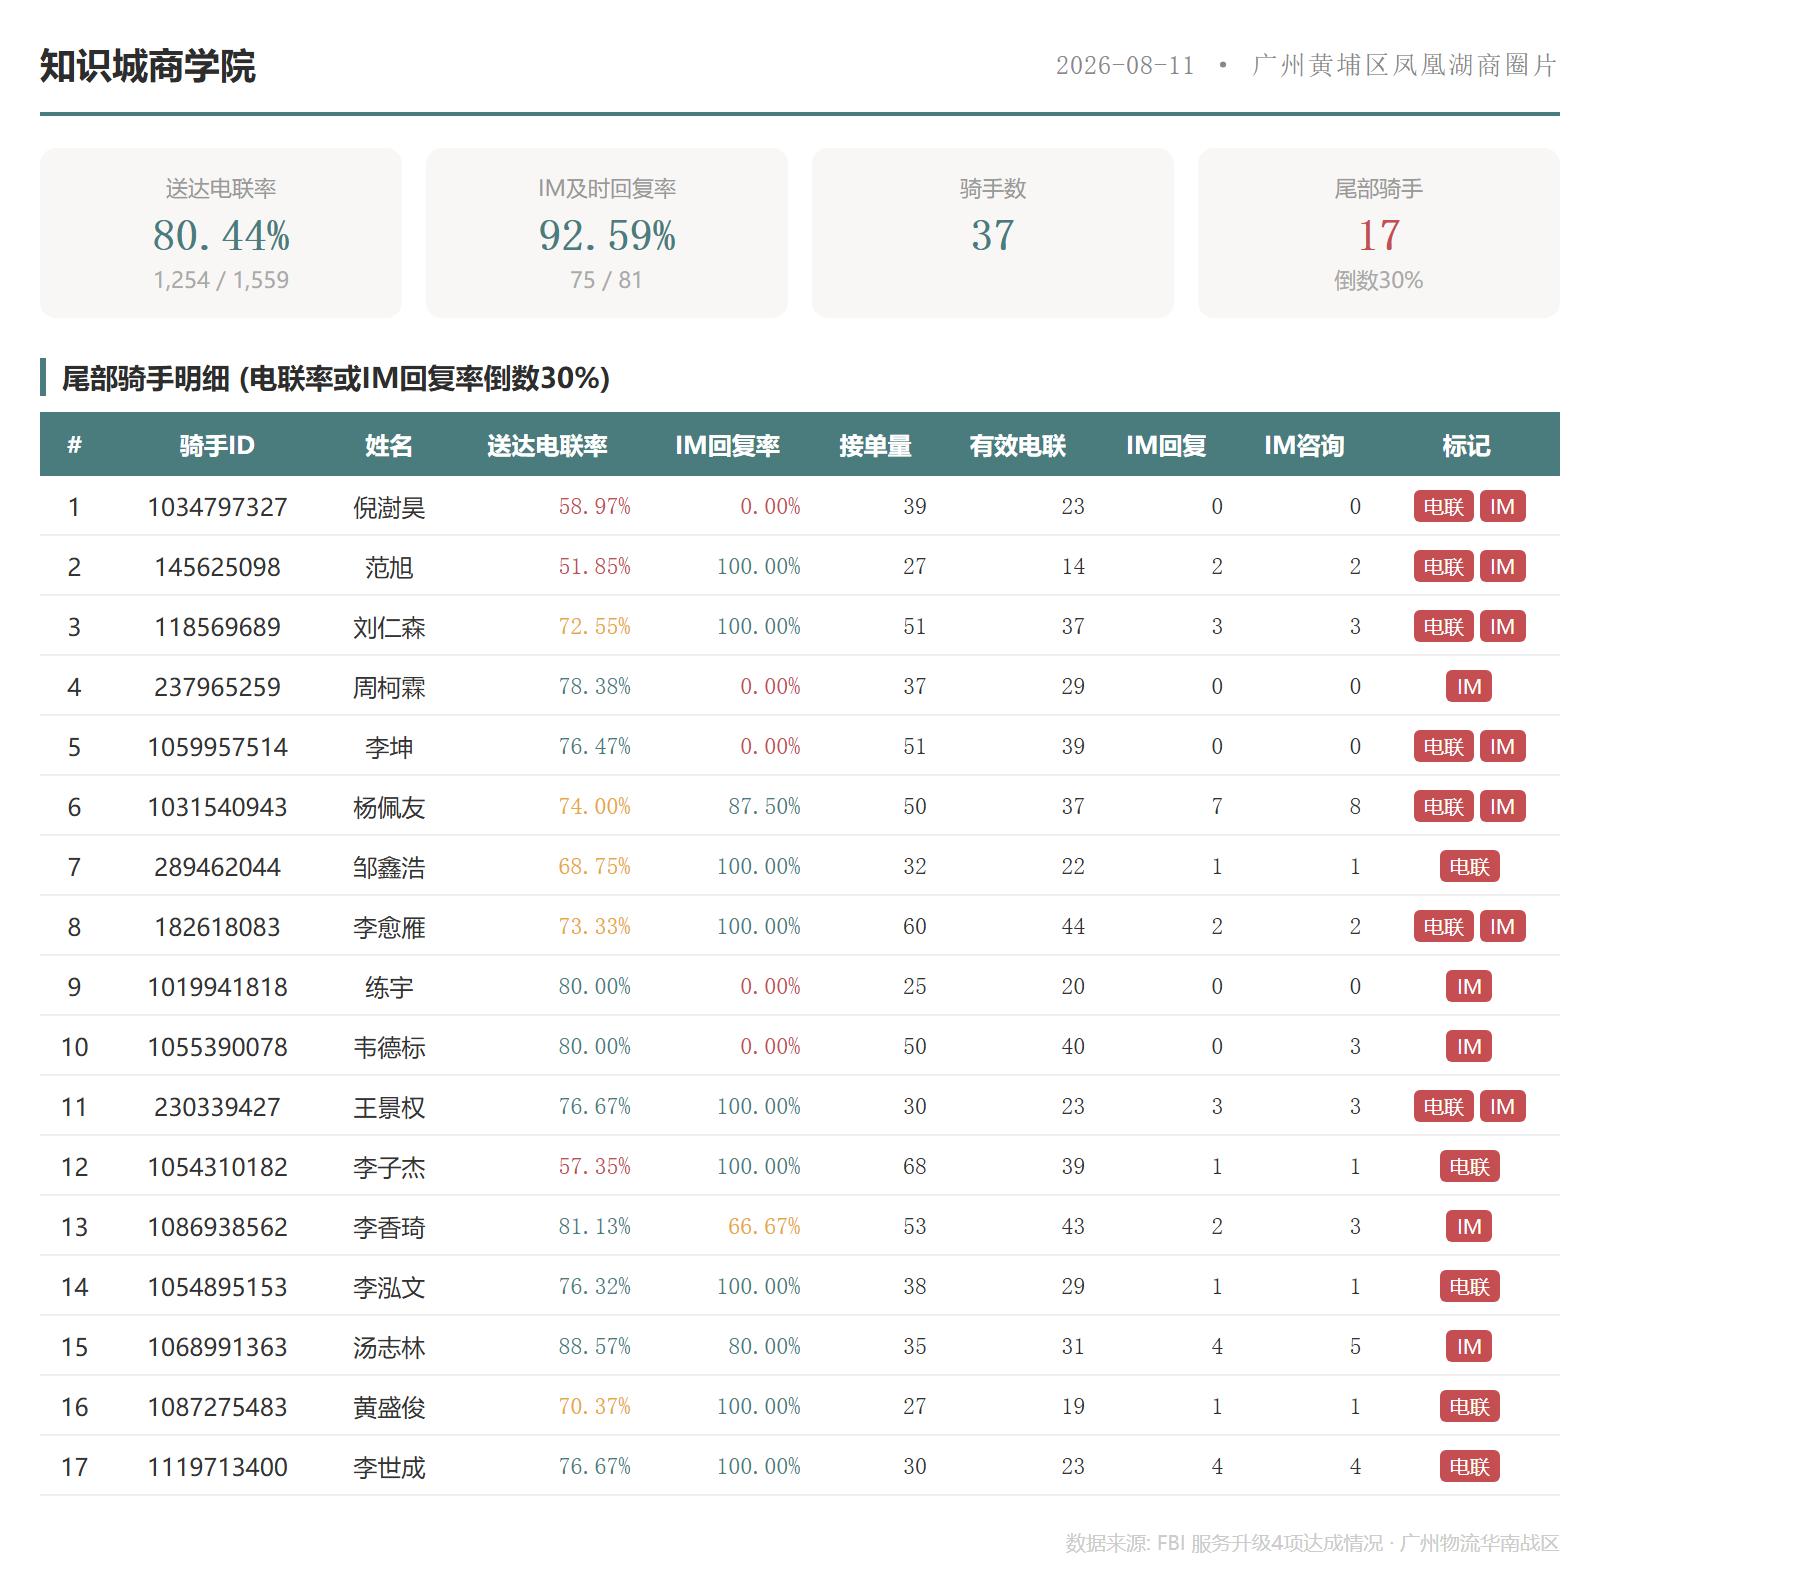Viewport: 1800px width, 1596px height.
Task: Click rider ID 1054895153
Action: 217,1287
